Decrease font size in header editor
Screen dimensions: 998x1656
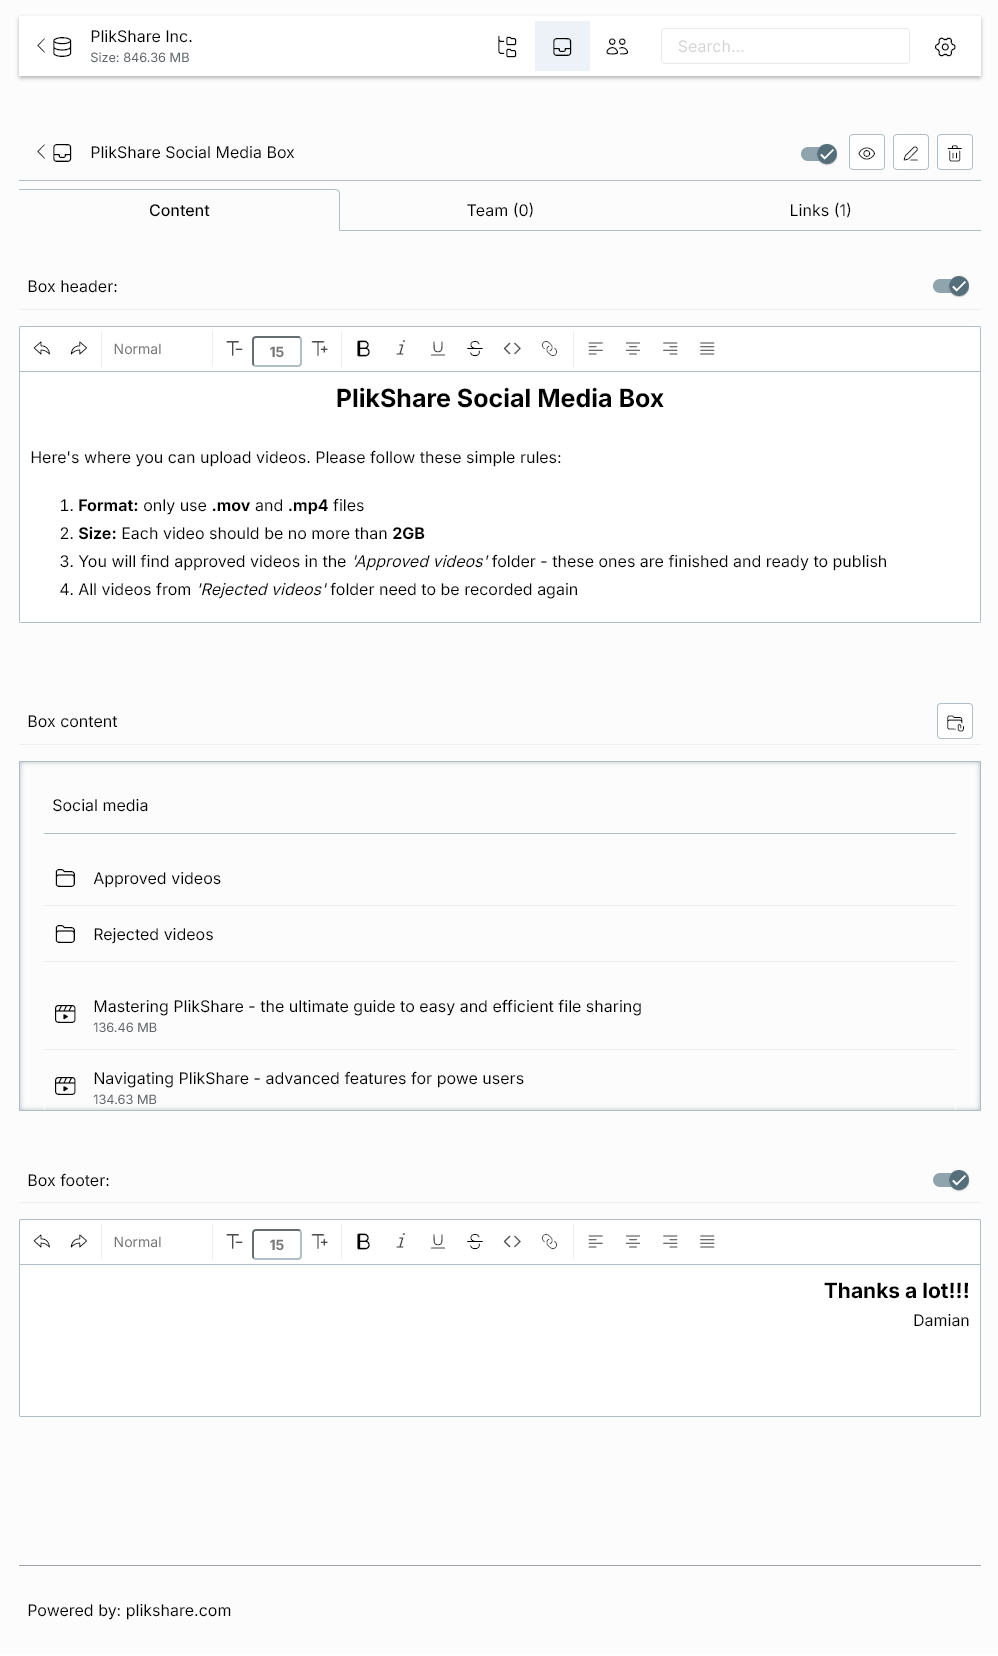click(234, 349)
